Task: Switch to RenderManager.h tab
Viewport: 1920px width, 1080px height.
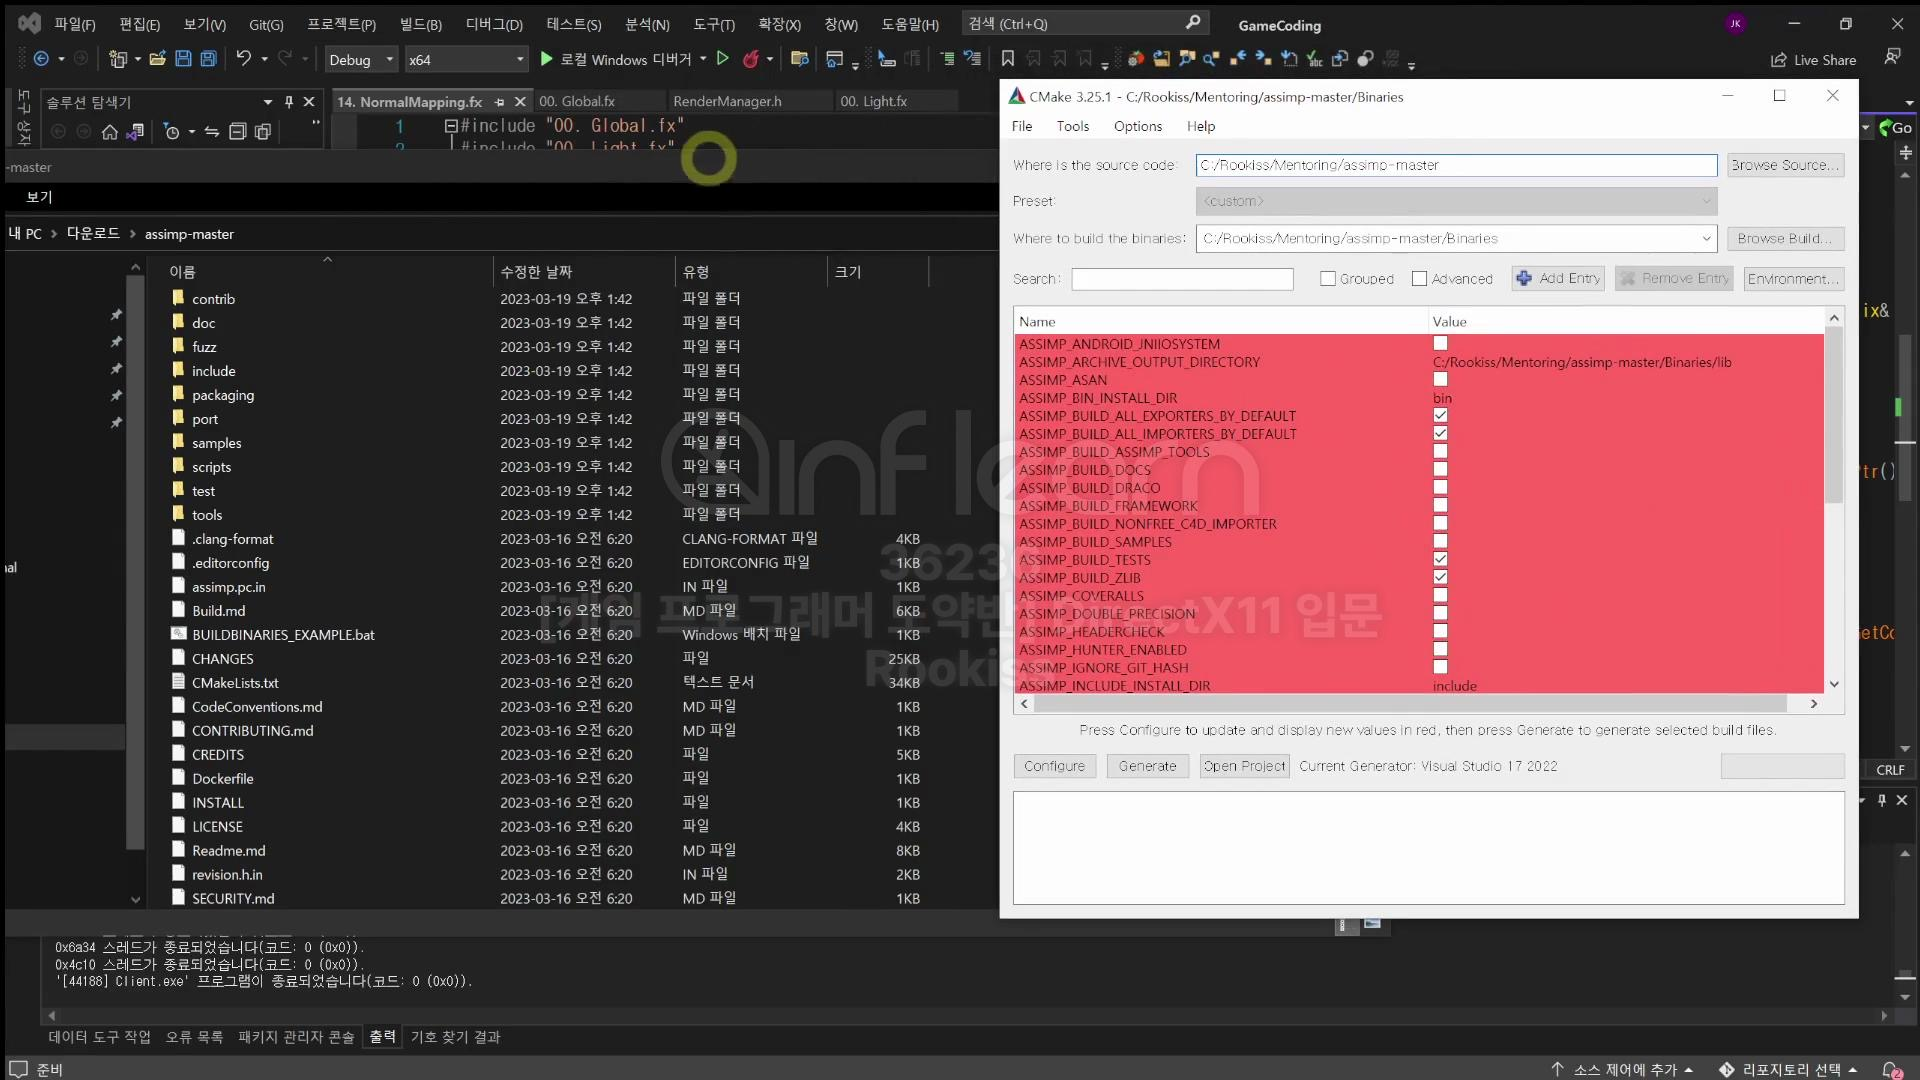Action: (x=727, y=101)
